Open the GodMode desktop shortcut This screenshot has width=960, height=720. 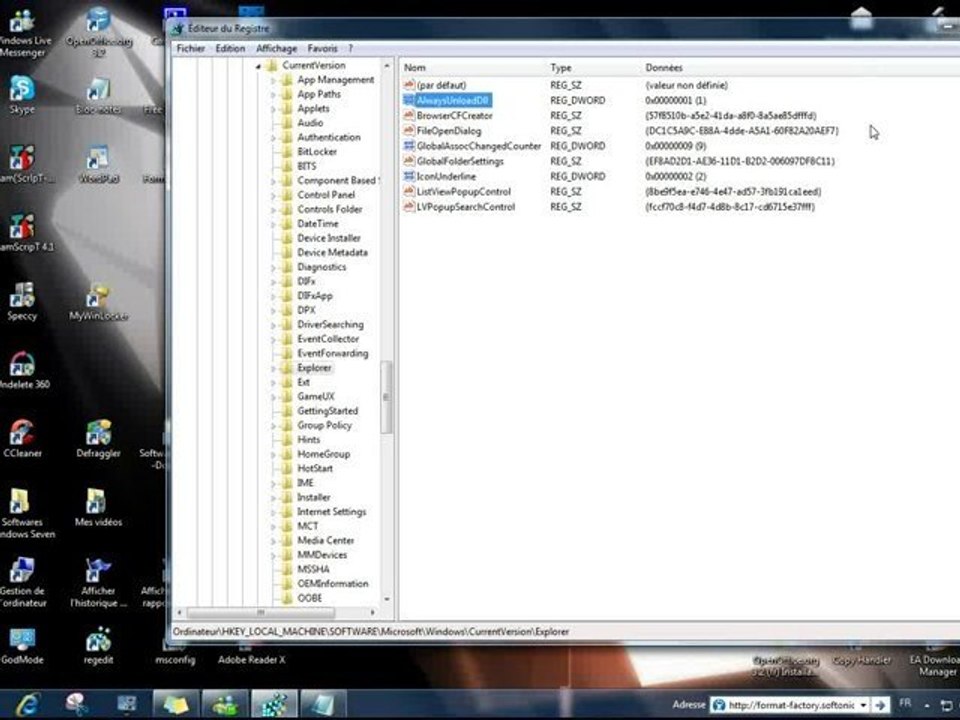click(22, 646)
